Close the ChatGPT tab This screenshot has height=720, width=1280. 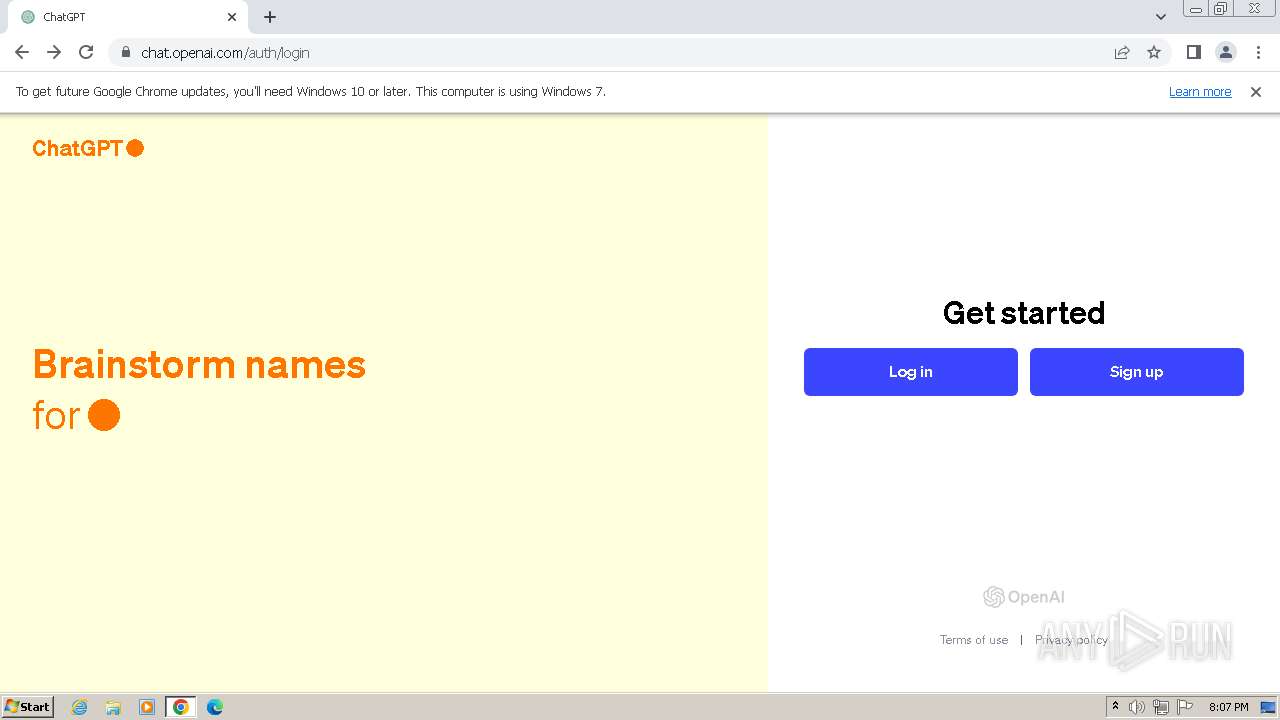click(x=232, y=17)
